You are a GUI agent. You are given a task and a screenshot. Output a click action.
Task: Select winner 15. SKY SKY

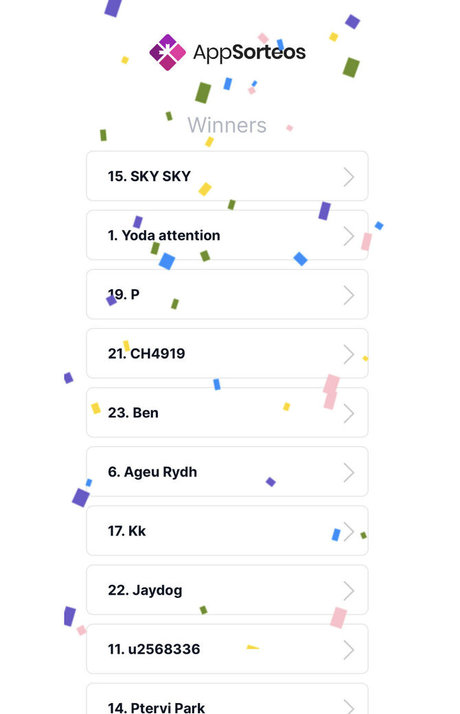pos(227,176)
